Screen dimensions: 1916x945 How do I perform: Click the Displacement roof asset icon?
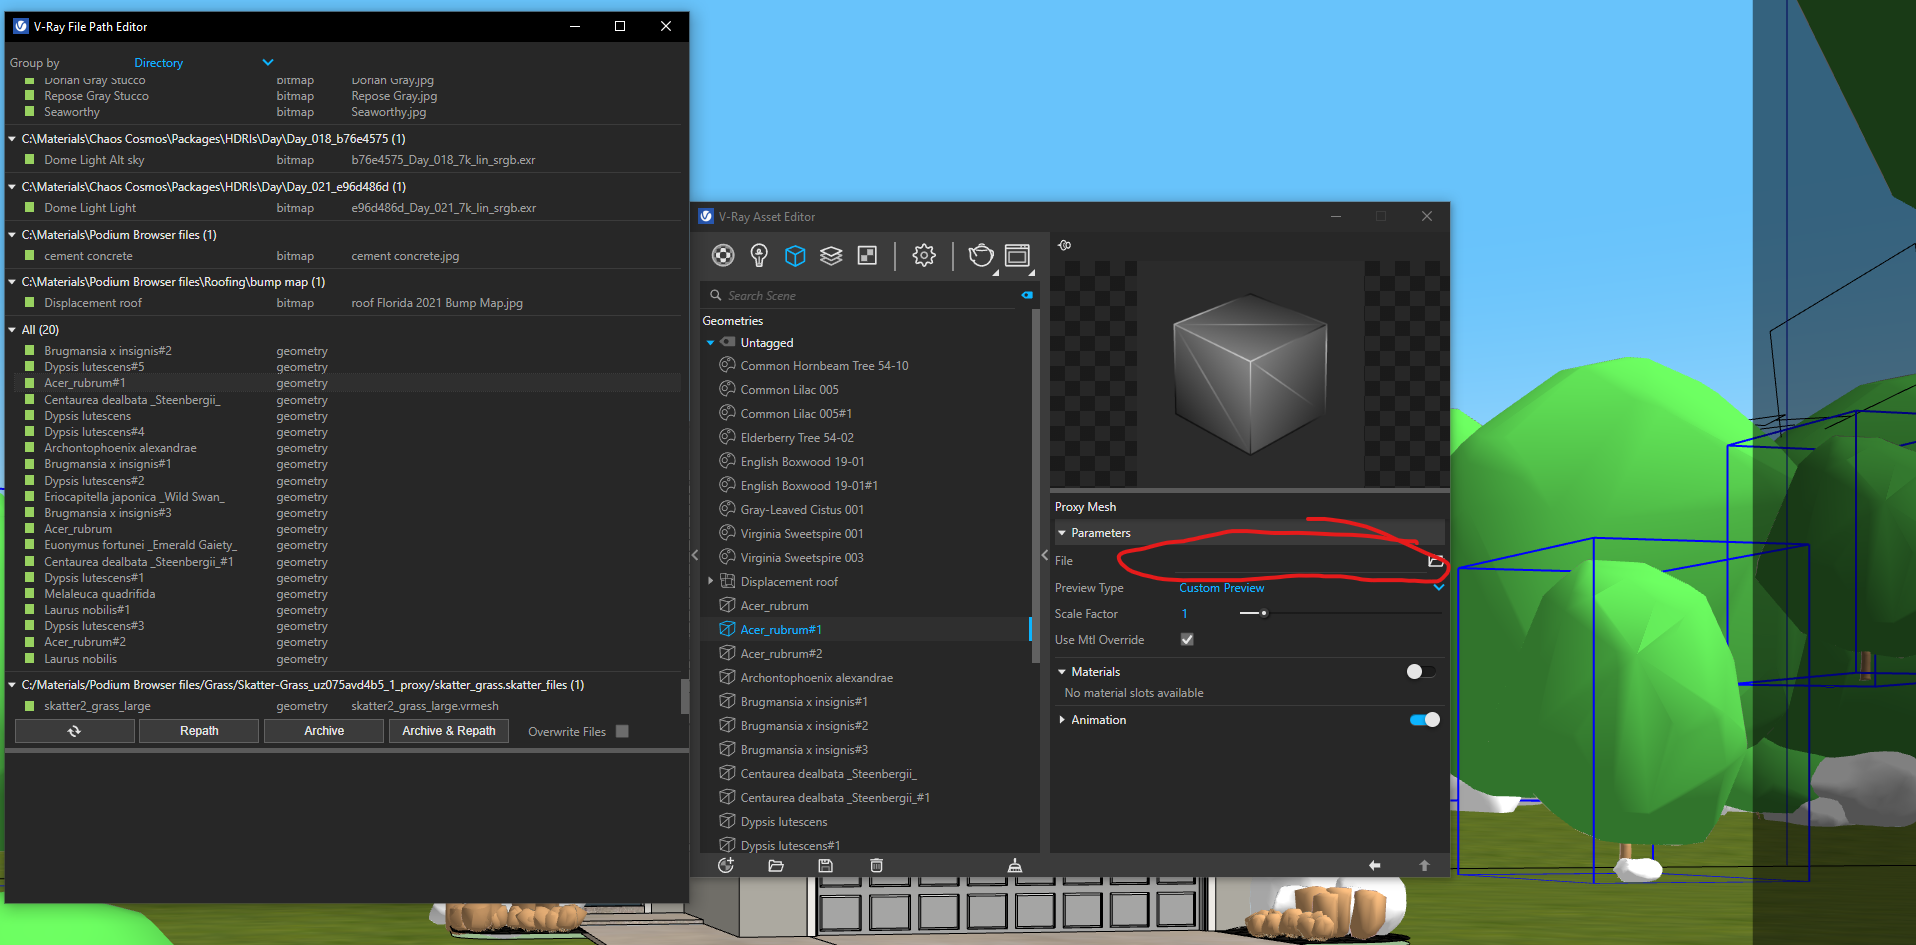click(x=728, y=581)
